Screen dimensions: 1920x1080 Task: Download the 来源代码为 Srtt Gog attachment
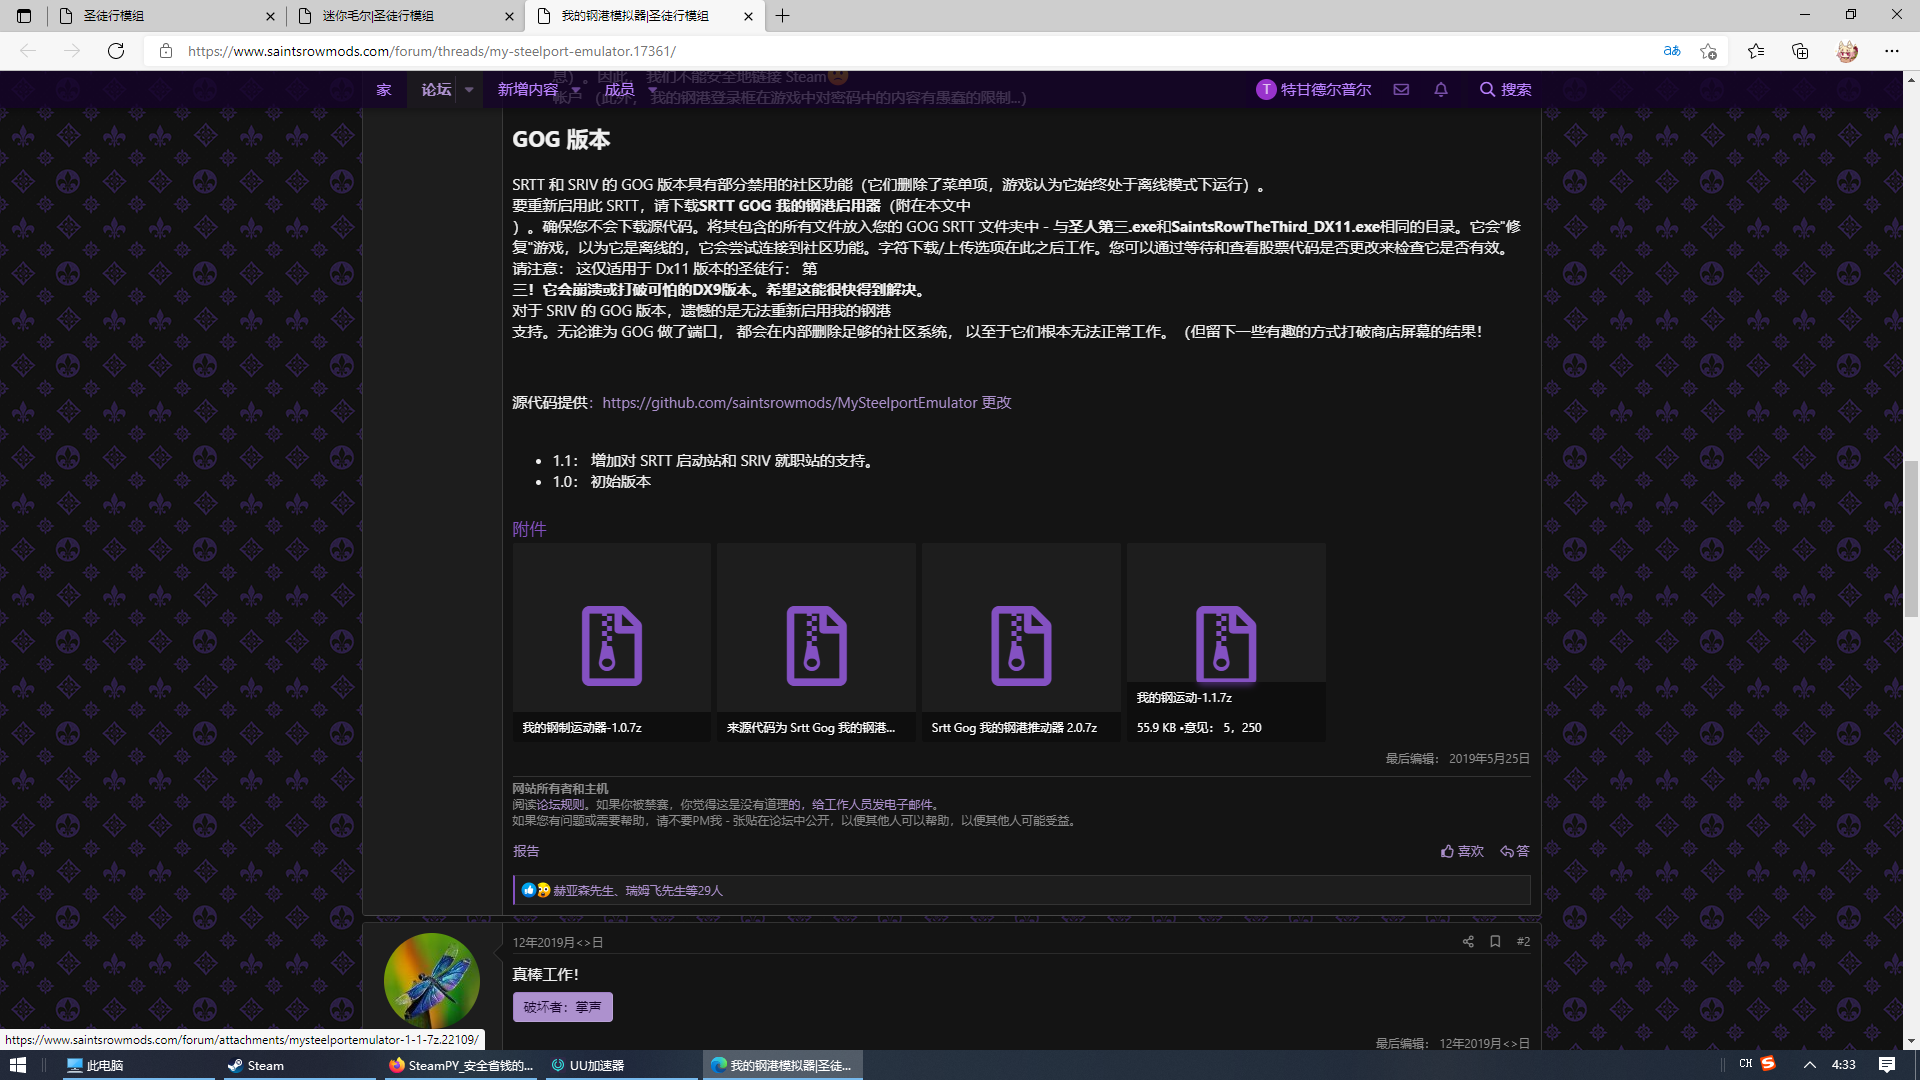[816, 642]
